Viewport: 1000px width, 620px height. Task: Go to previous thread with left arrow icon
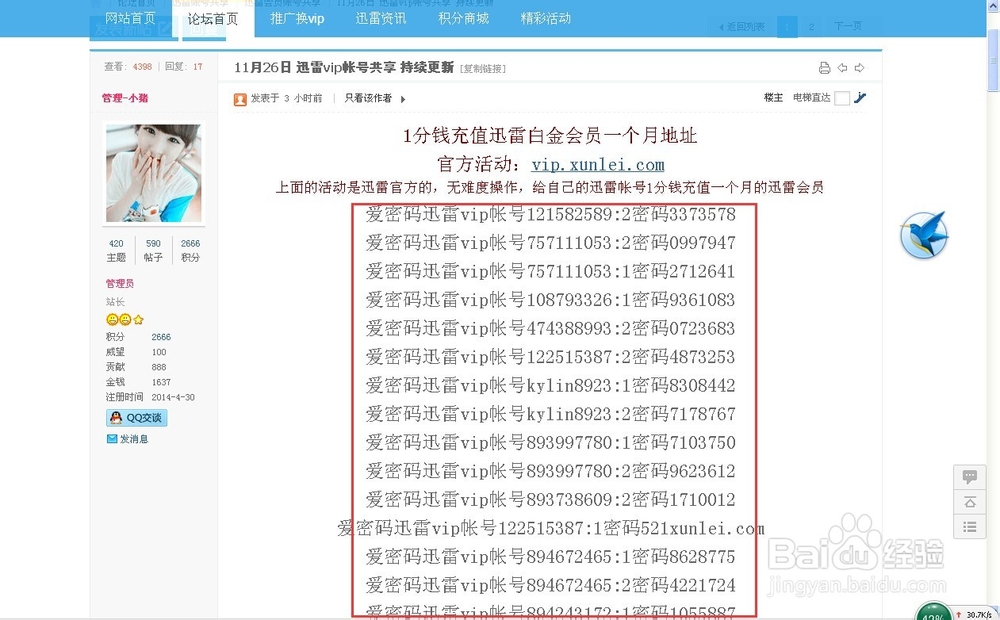842,68
